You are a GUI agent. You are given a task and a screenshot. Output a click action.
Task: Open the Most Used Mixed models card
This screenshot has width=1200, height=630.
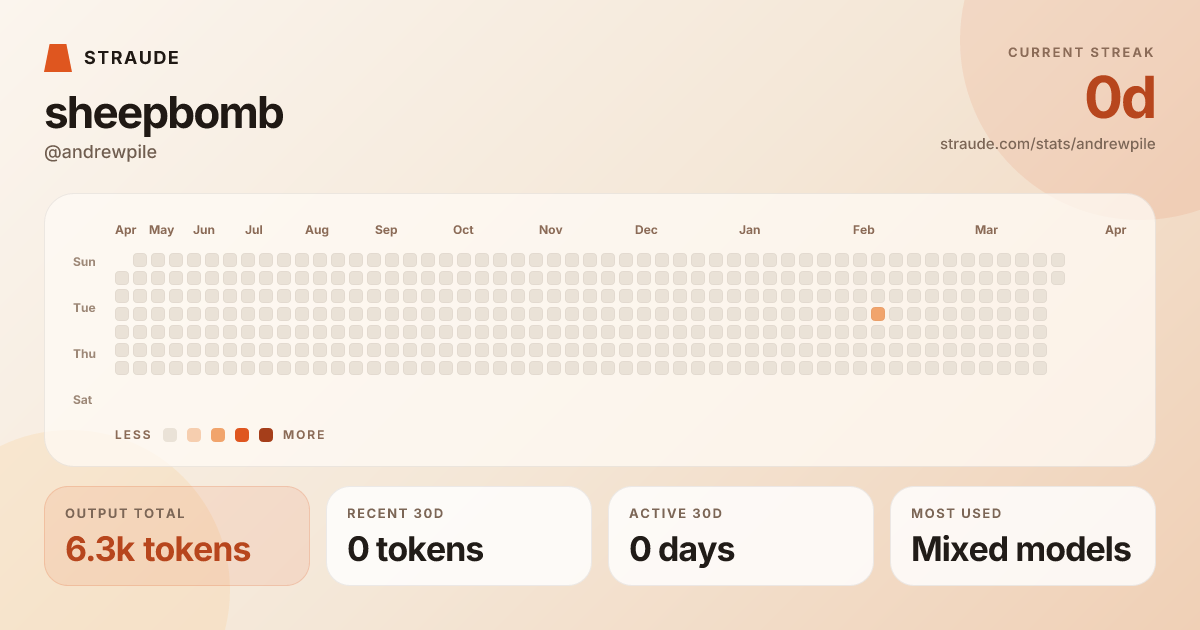(1023, 536)
